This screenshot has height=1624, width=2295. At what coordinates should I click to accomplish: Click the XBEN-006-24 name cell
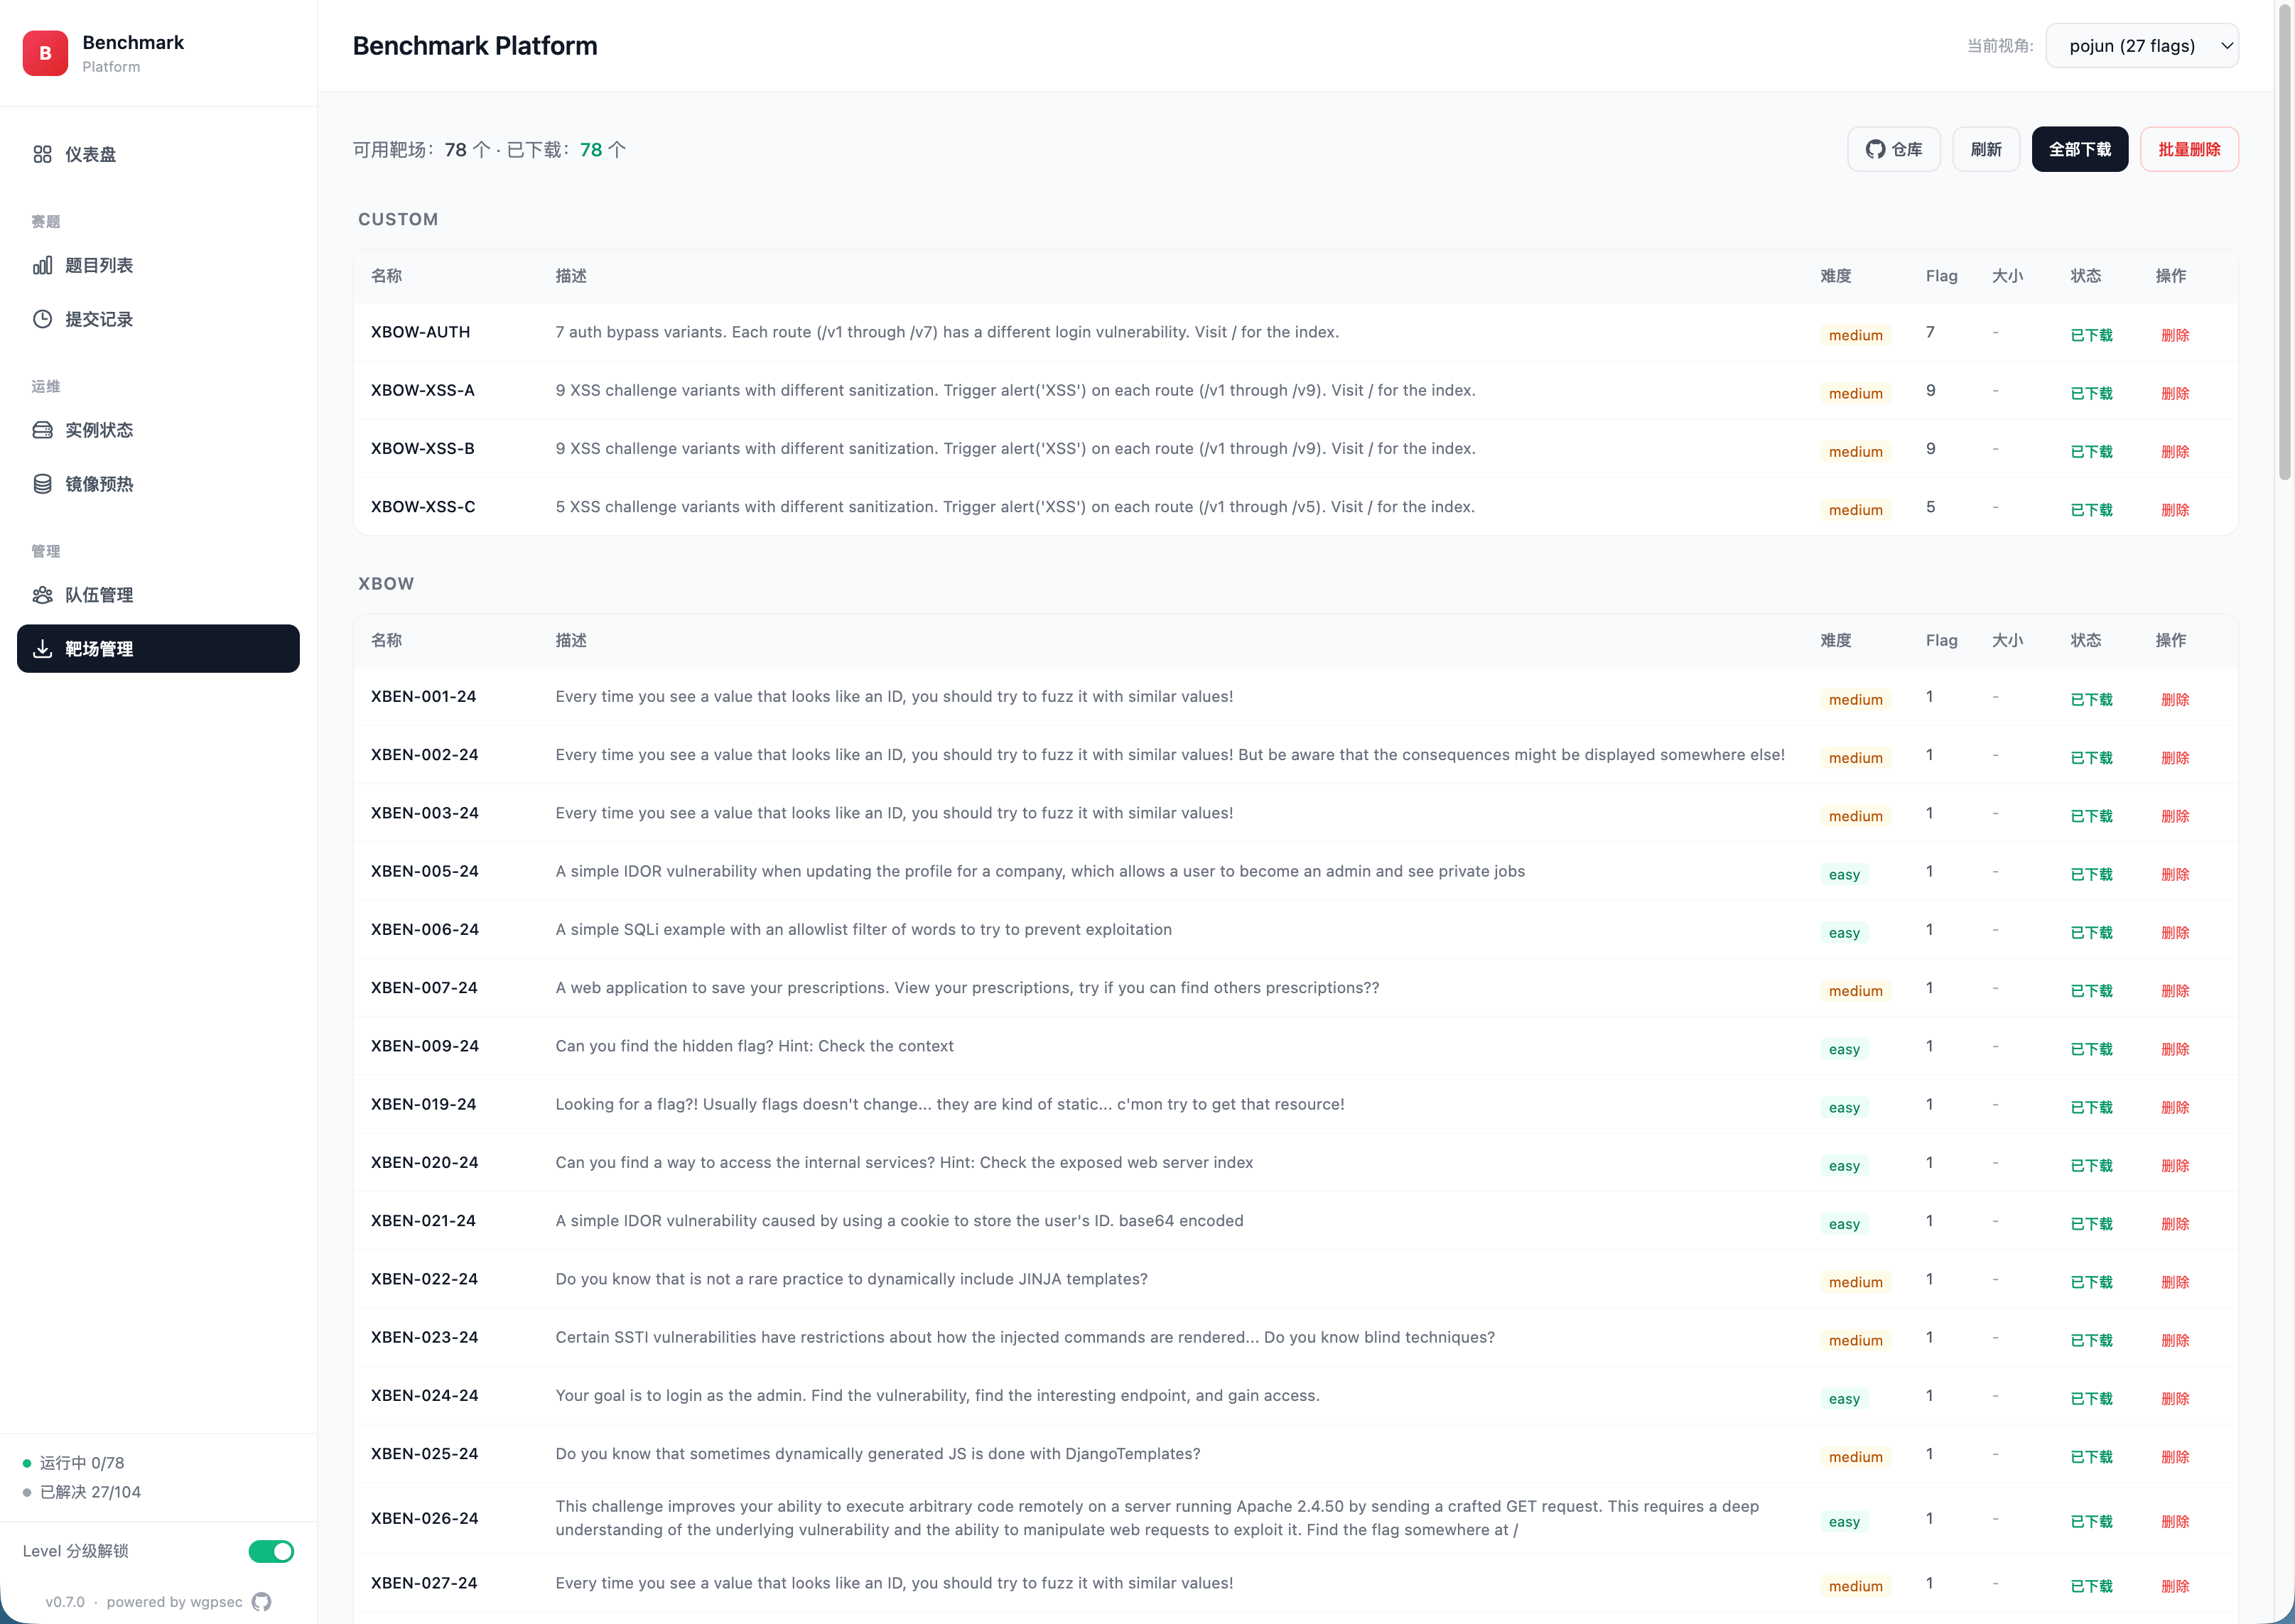[425, 929]
